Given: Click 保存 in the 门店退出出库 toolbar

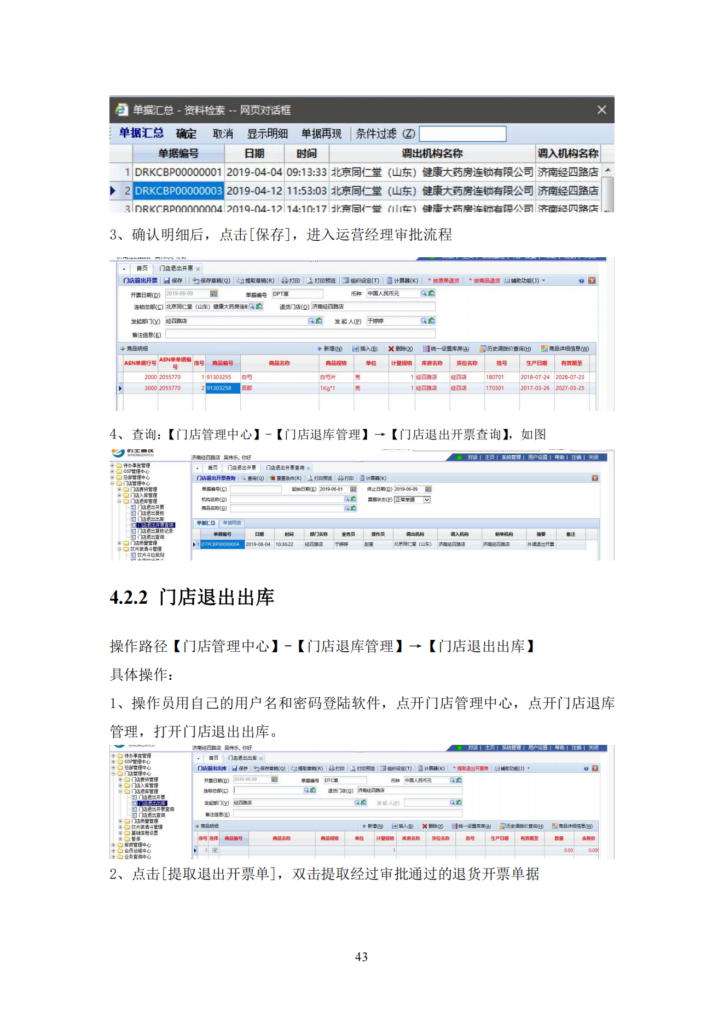Looking at the screenshot, I should pyautogui.click(x=239, y=769).
